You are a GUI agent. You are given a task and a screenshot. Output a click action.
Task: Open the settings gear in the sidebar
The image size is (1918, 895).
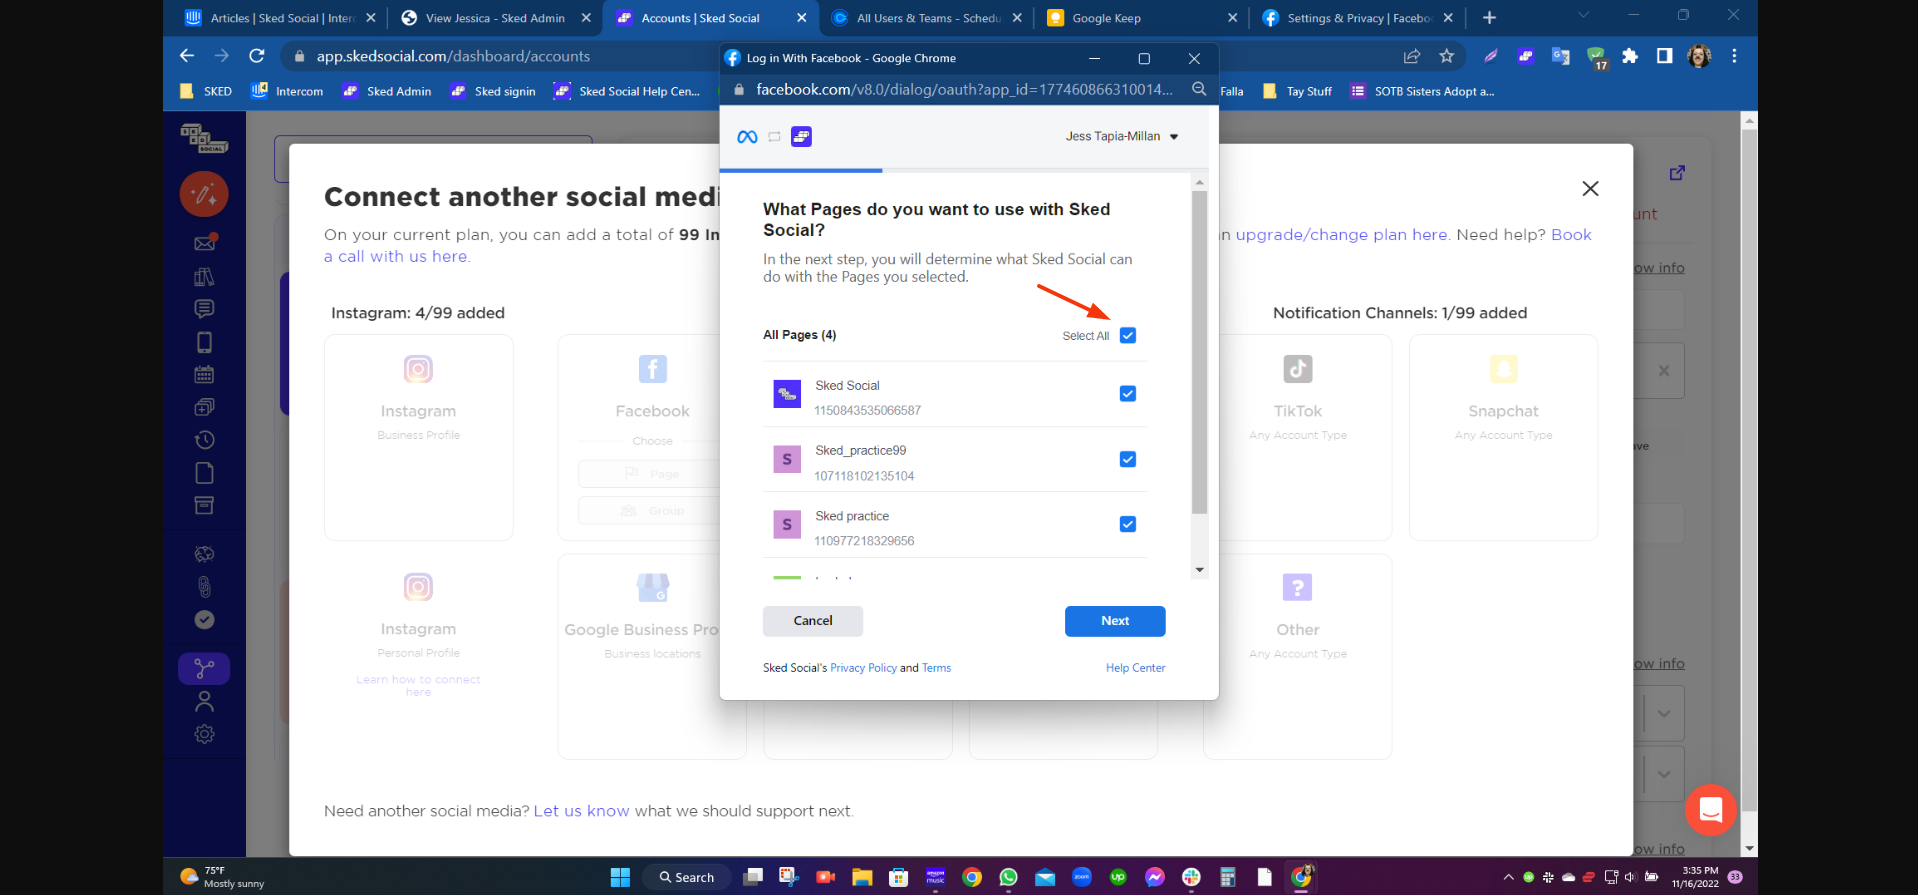pyautogui.click(x=204, y=734)
